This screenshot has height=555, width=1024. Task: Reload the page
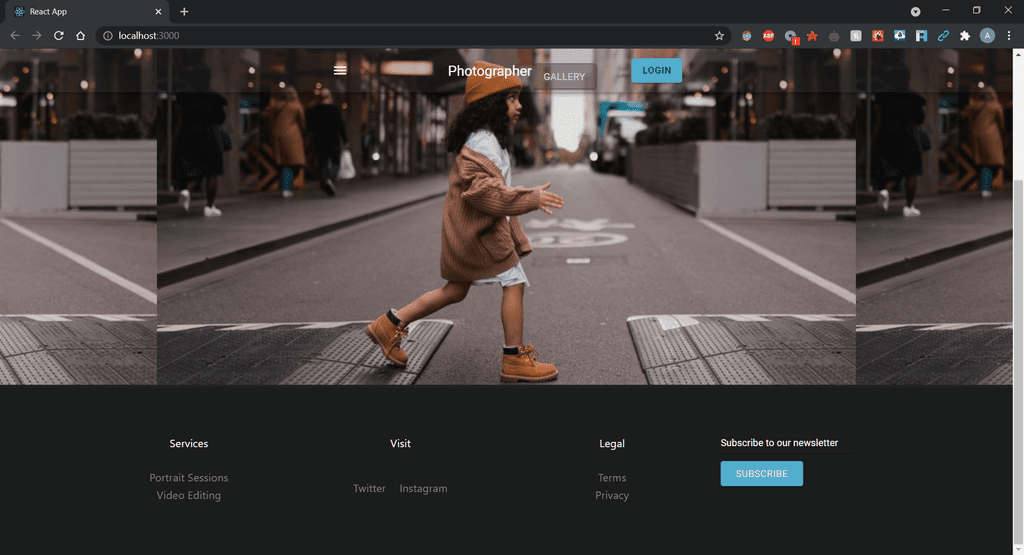59,36
